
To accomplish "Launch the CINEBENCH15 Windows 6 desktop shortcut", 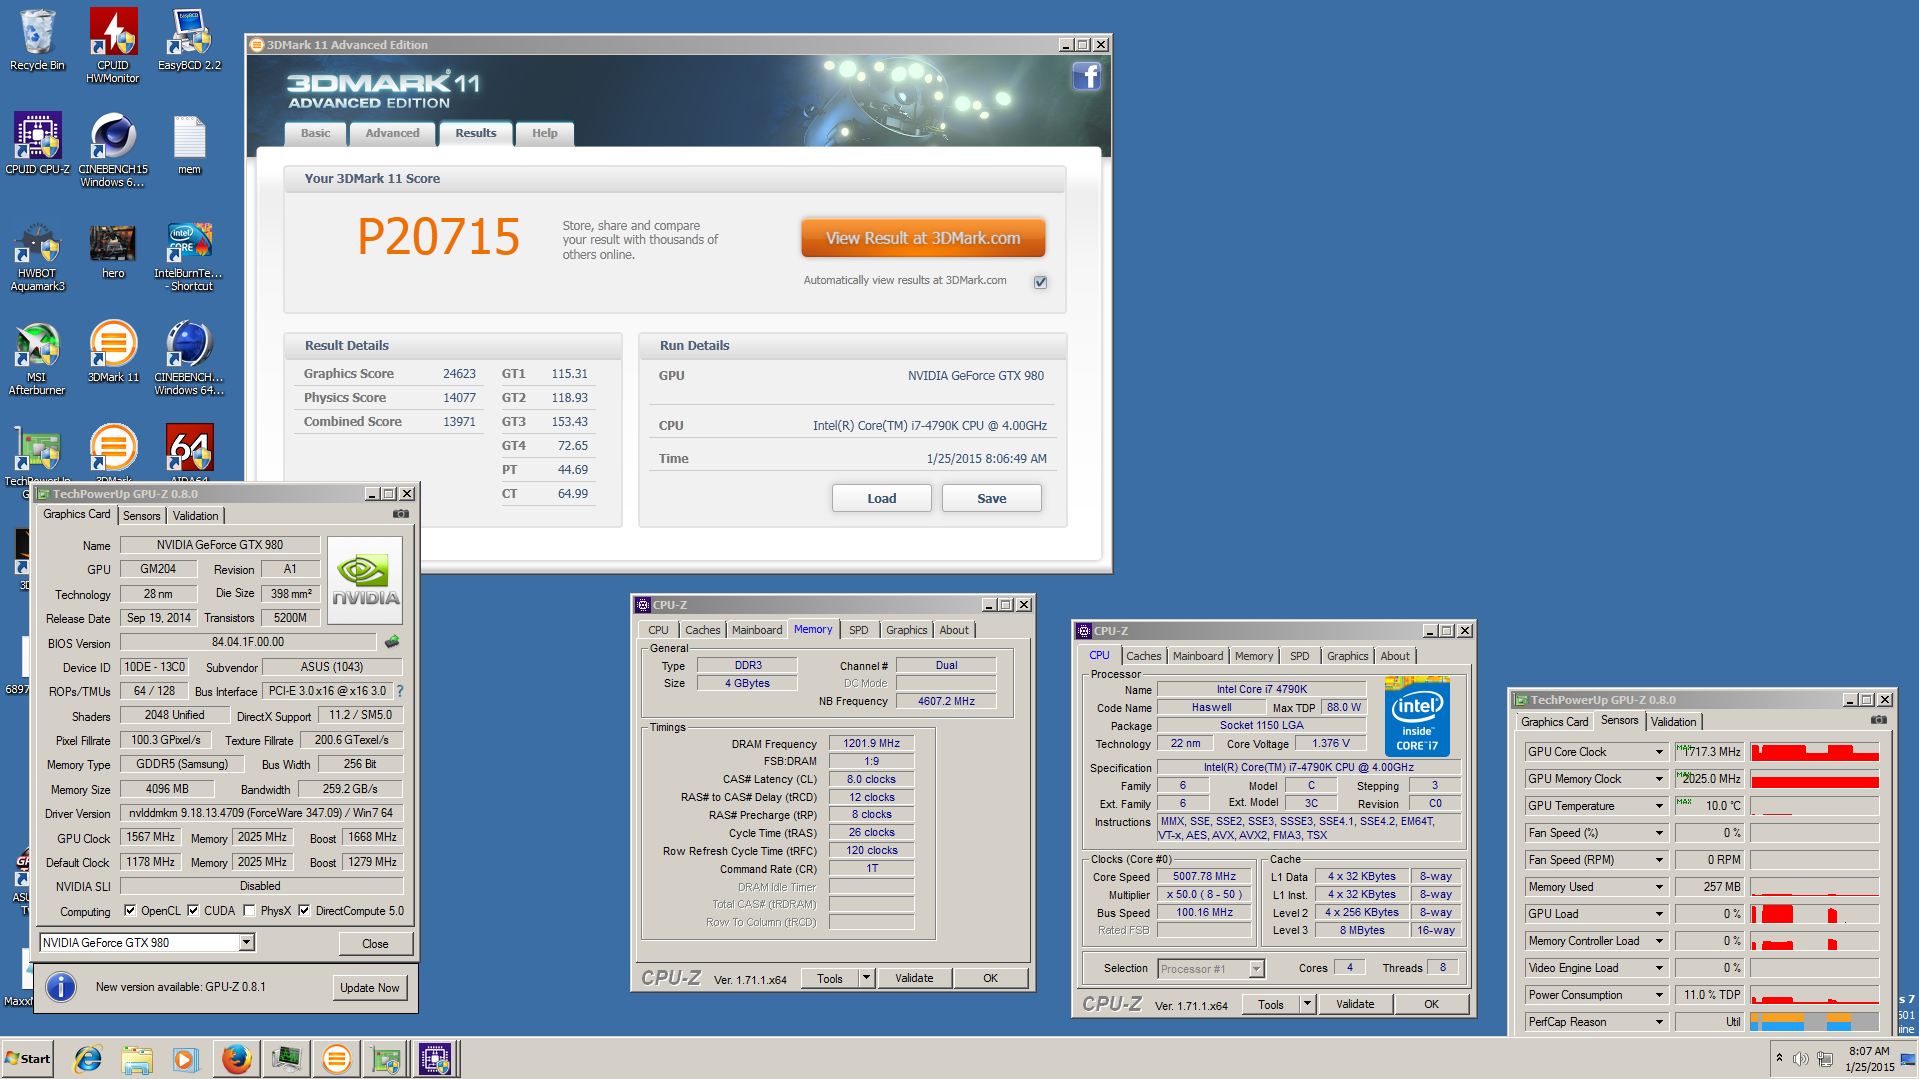I will click(x=113, y=150).
